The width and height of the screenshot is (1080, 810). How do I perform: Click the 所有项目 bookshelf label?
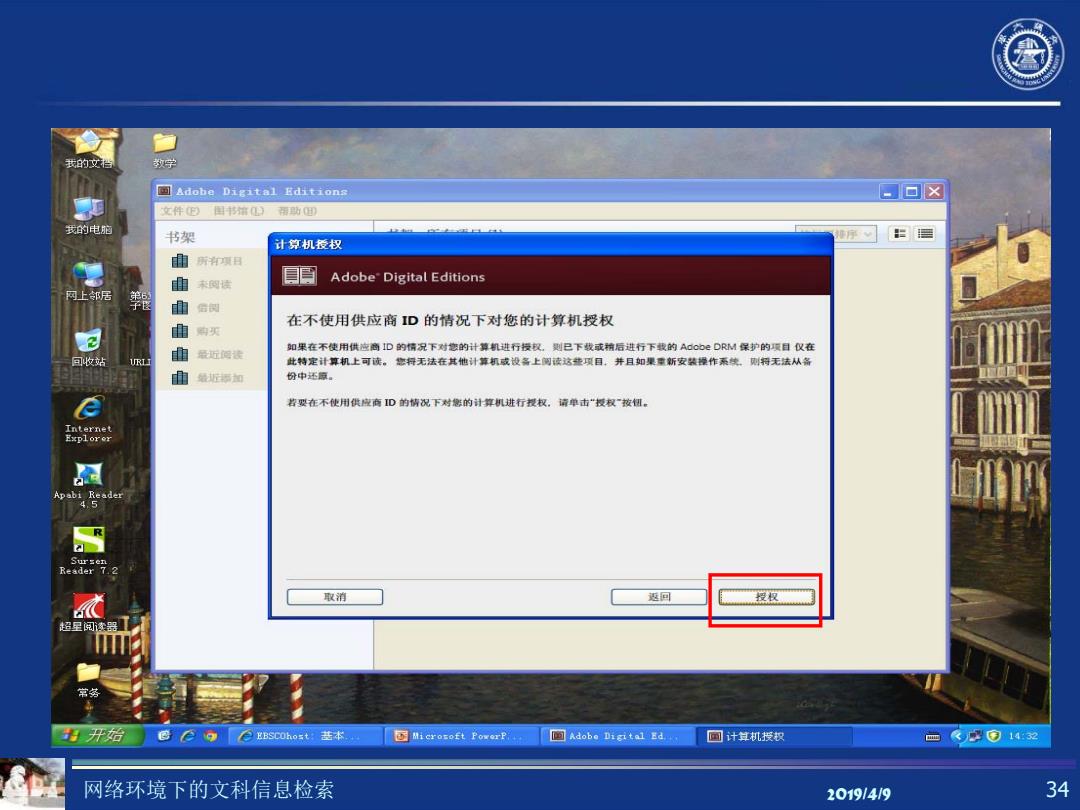[220, 261]
